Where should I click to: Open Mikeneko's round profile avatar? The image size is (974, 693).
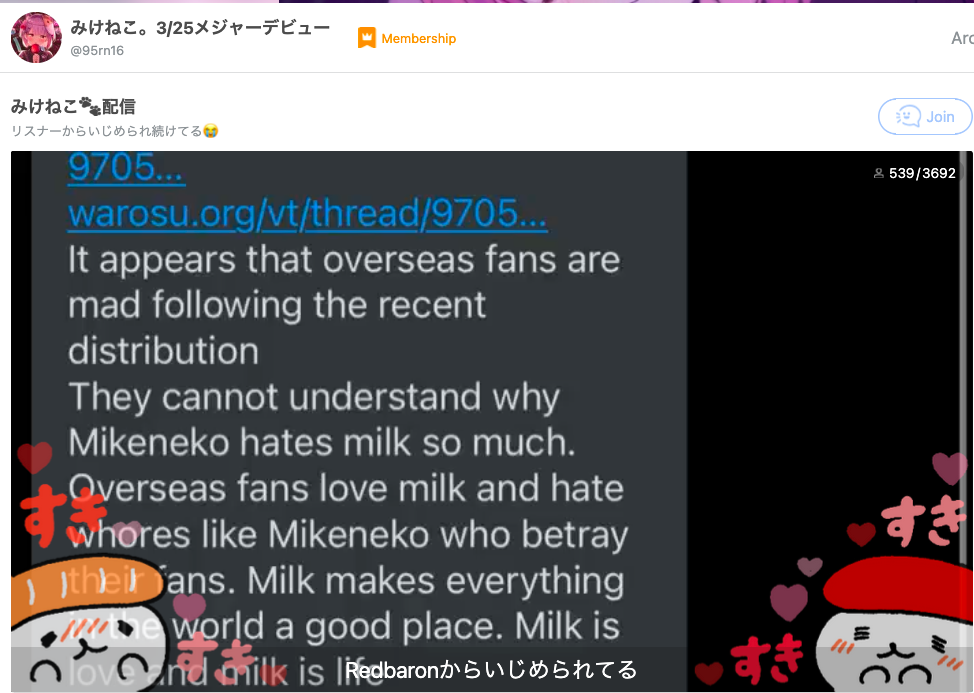click(x=36, y=38)
